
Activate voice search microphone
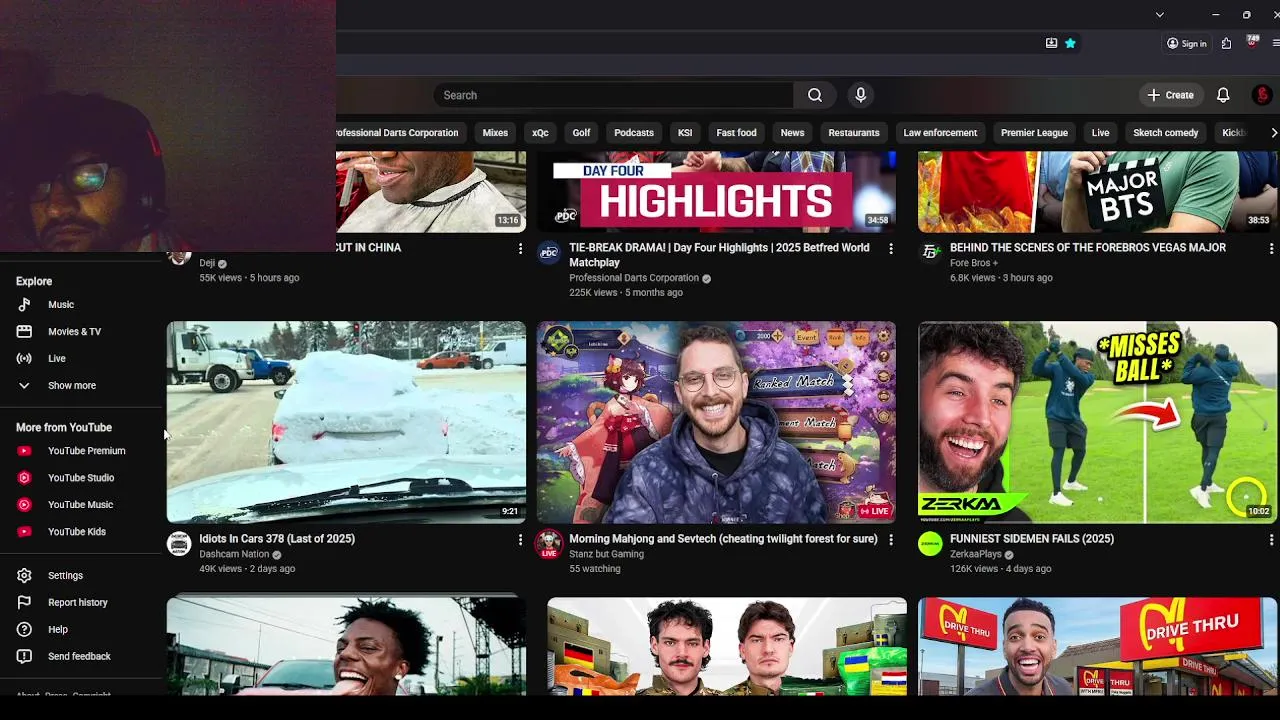[x=860, y=95]
